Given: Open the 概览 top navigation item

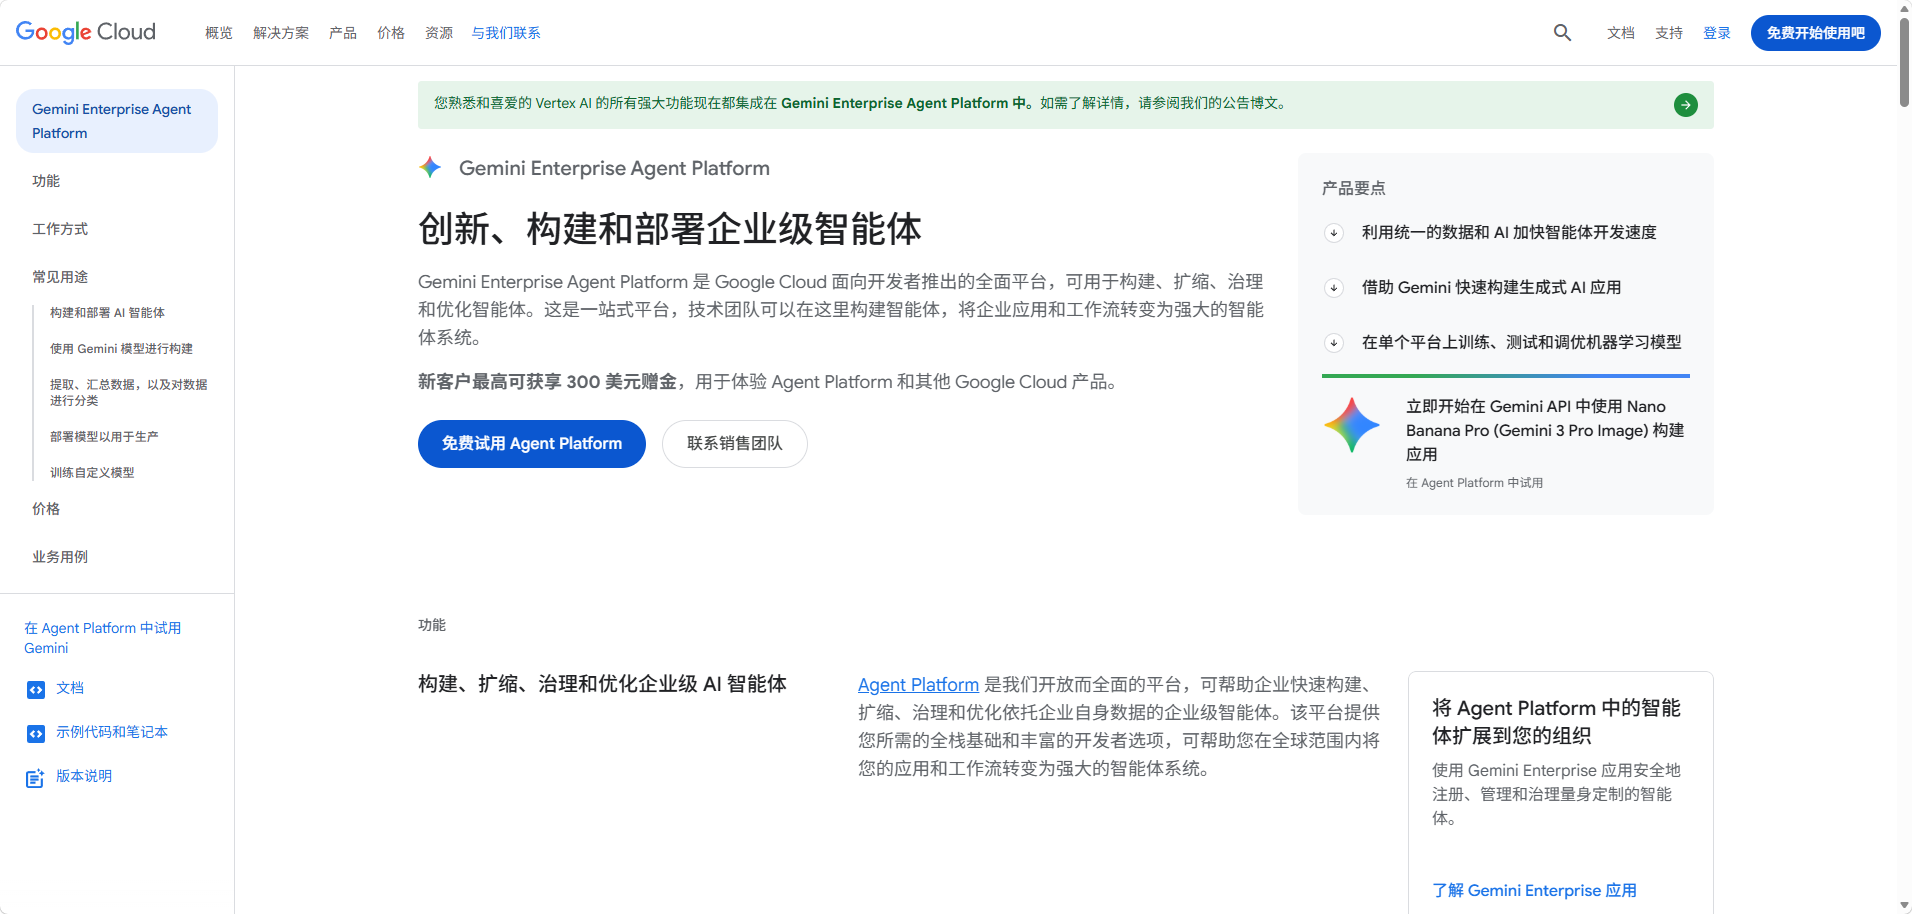Looking at the screenshot, I should pyautogui.click(x=219, y=33).
